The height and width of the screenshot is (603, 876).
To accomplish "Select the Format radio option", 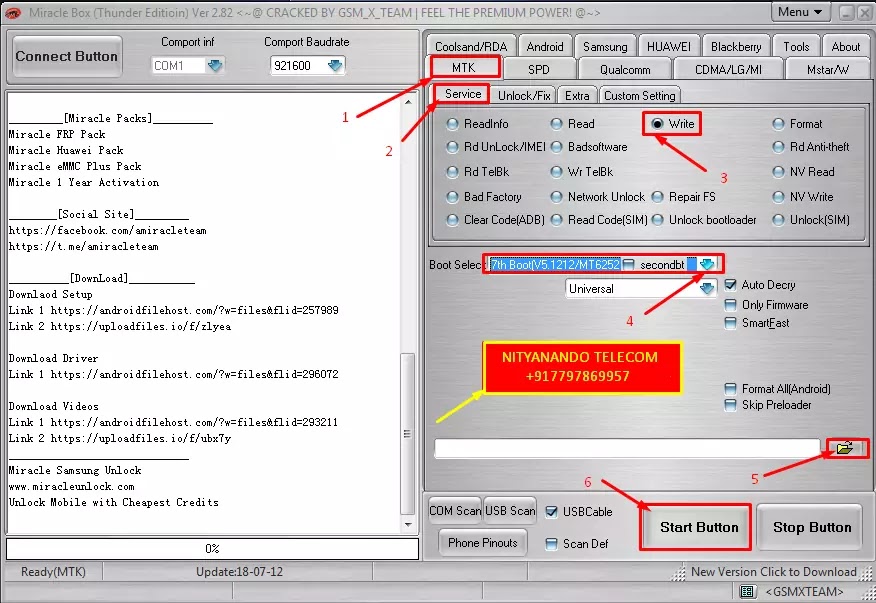I will pos(778,124).
